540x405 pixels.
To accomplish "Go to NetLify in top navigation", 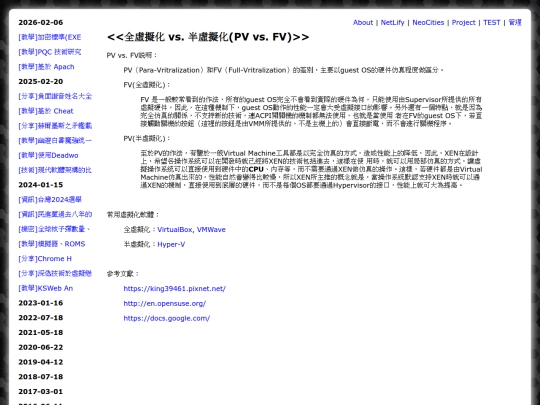I will (x=392, y=22).
